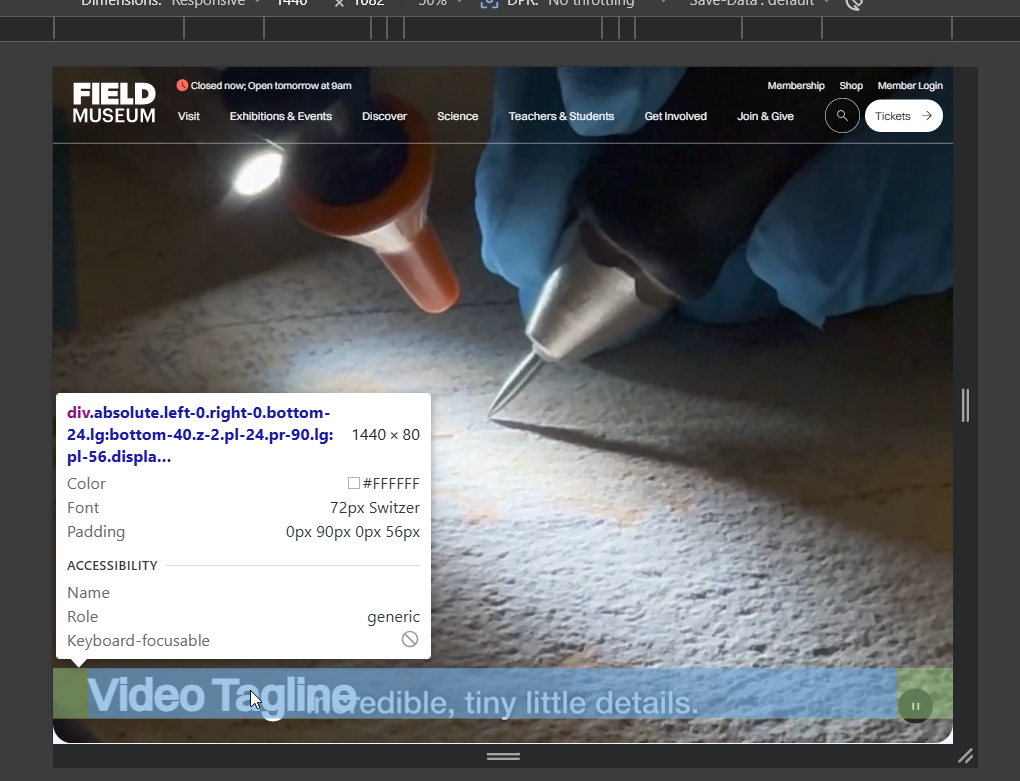Pause the hero video

click(915, 706)
